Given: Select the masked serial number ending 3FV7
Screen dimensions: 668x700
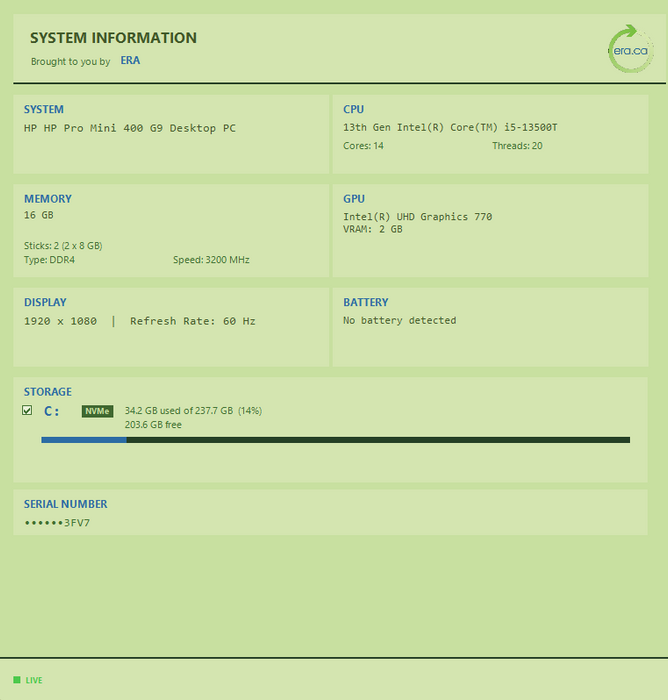Looking at the screenshot, I should (57, 523).
